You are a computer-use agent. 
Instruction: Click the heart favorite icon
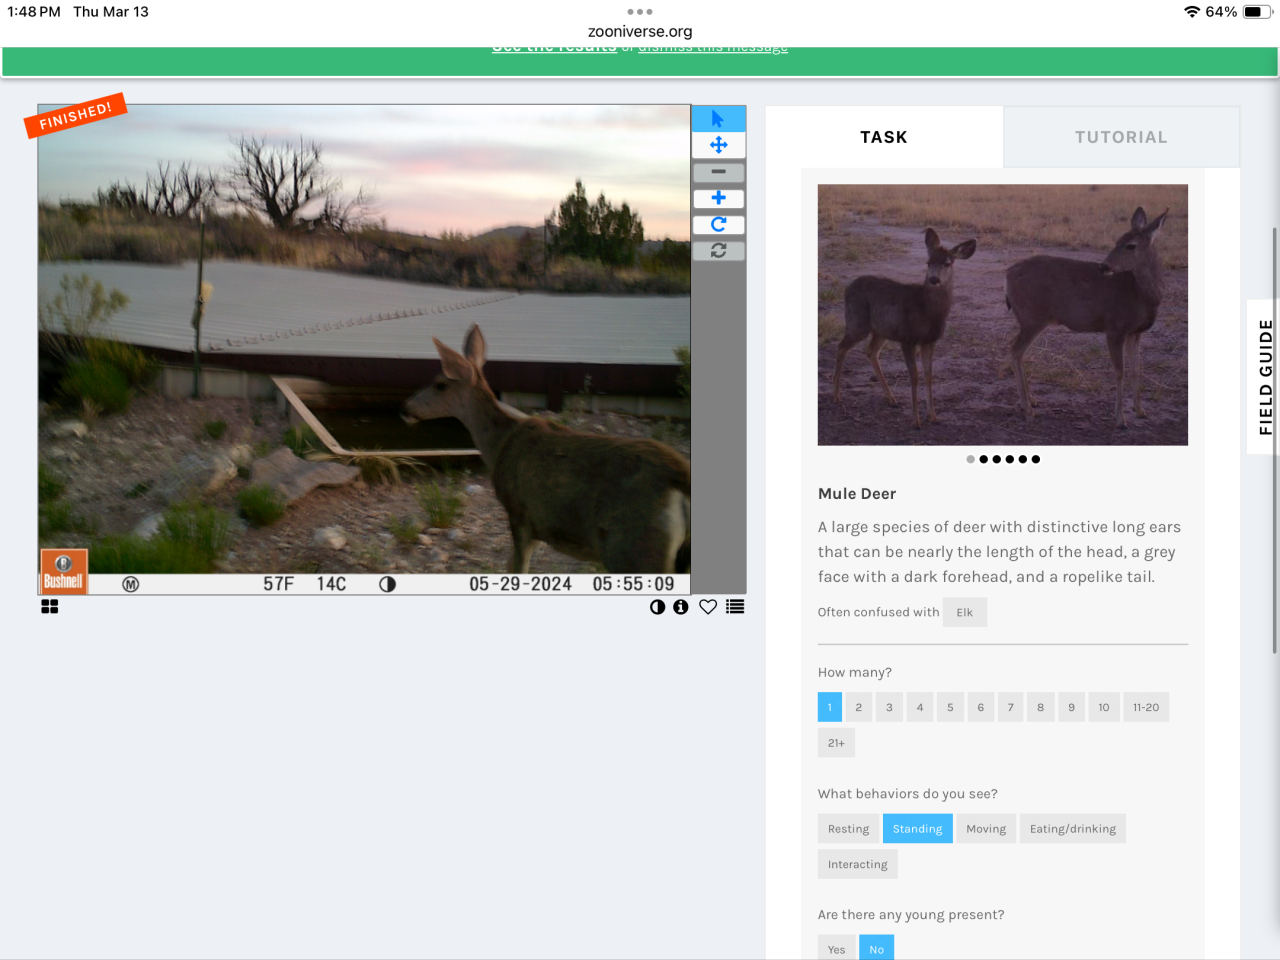[708, 607]
